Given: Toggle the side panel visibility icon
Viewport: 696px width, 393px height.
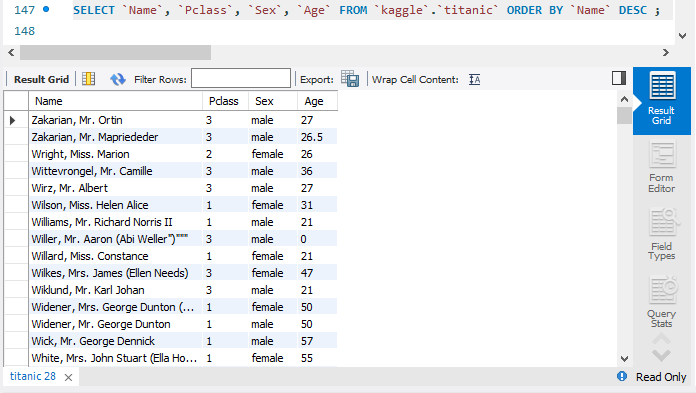Looking at the screenshot, I should pyautogui.click(x=619, y=78).
